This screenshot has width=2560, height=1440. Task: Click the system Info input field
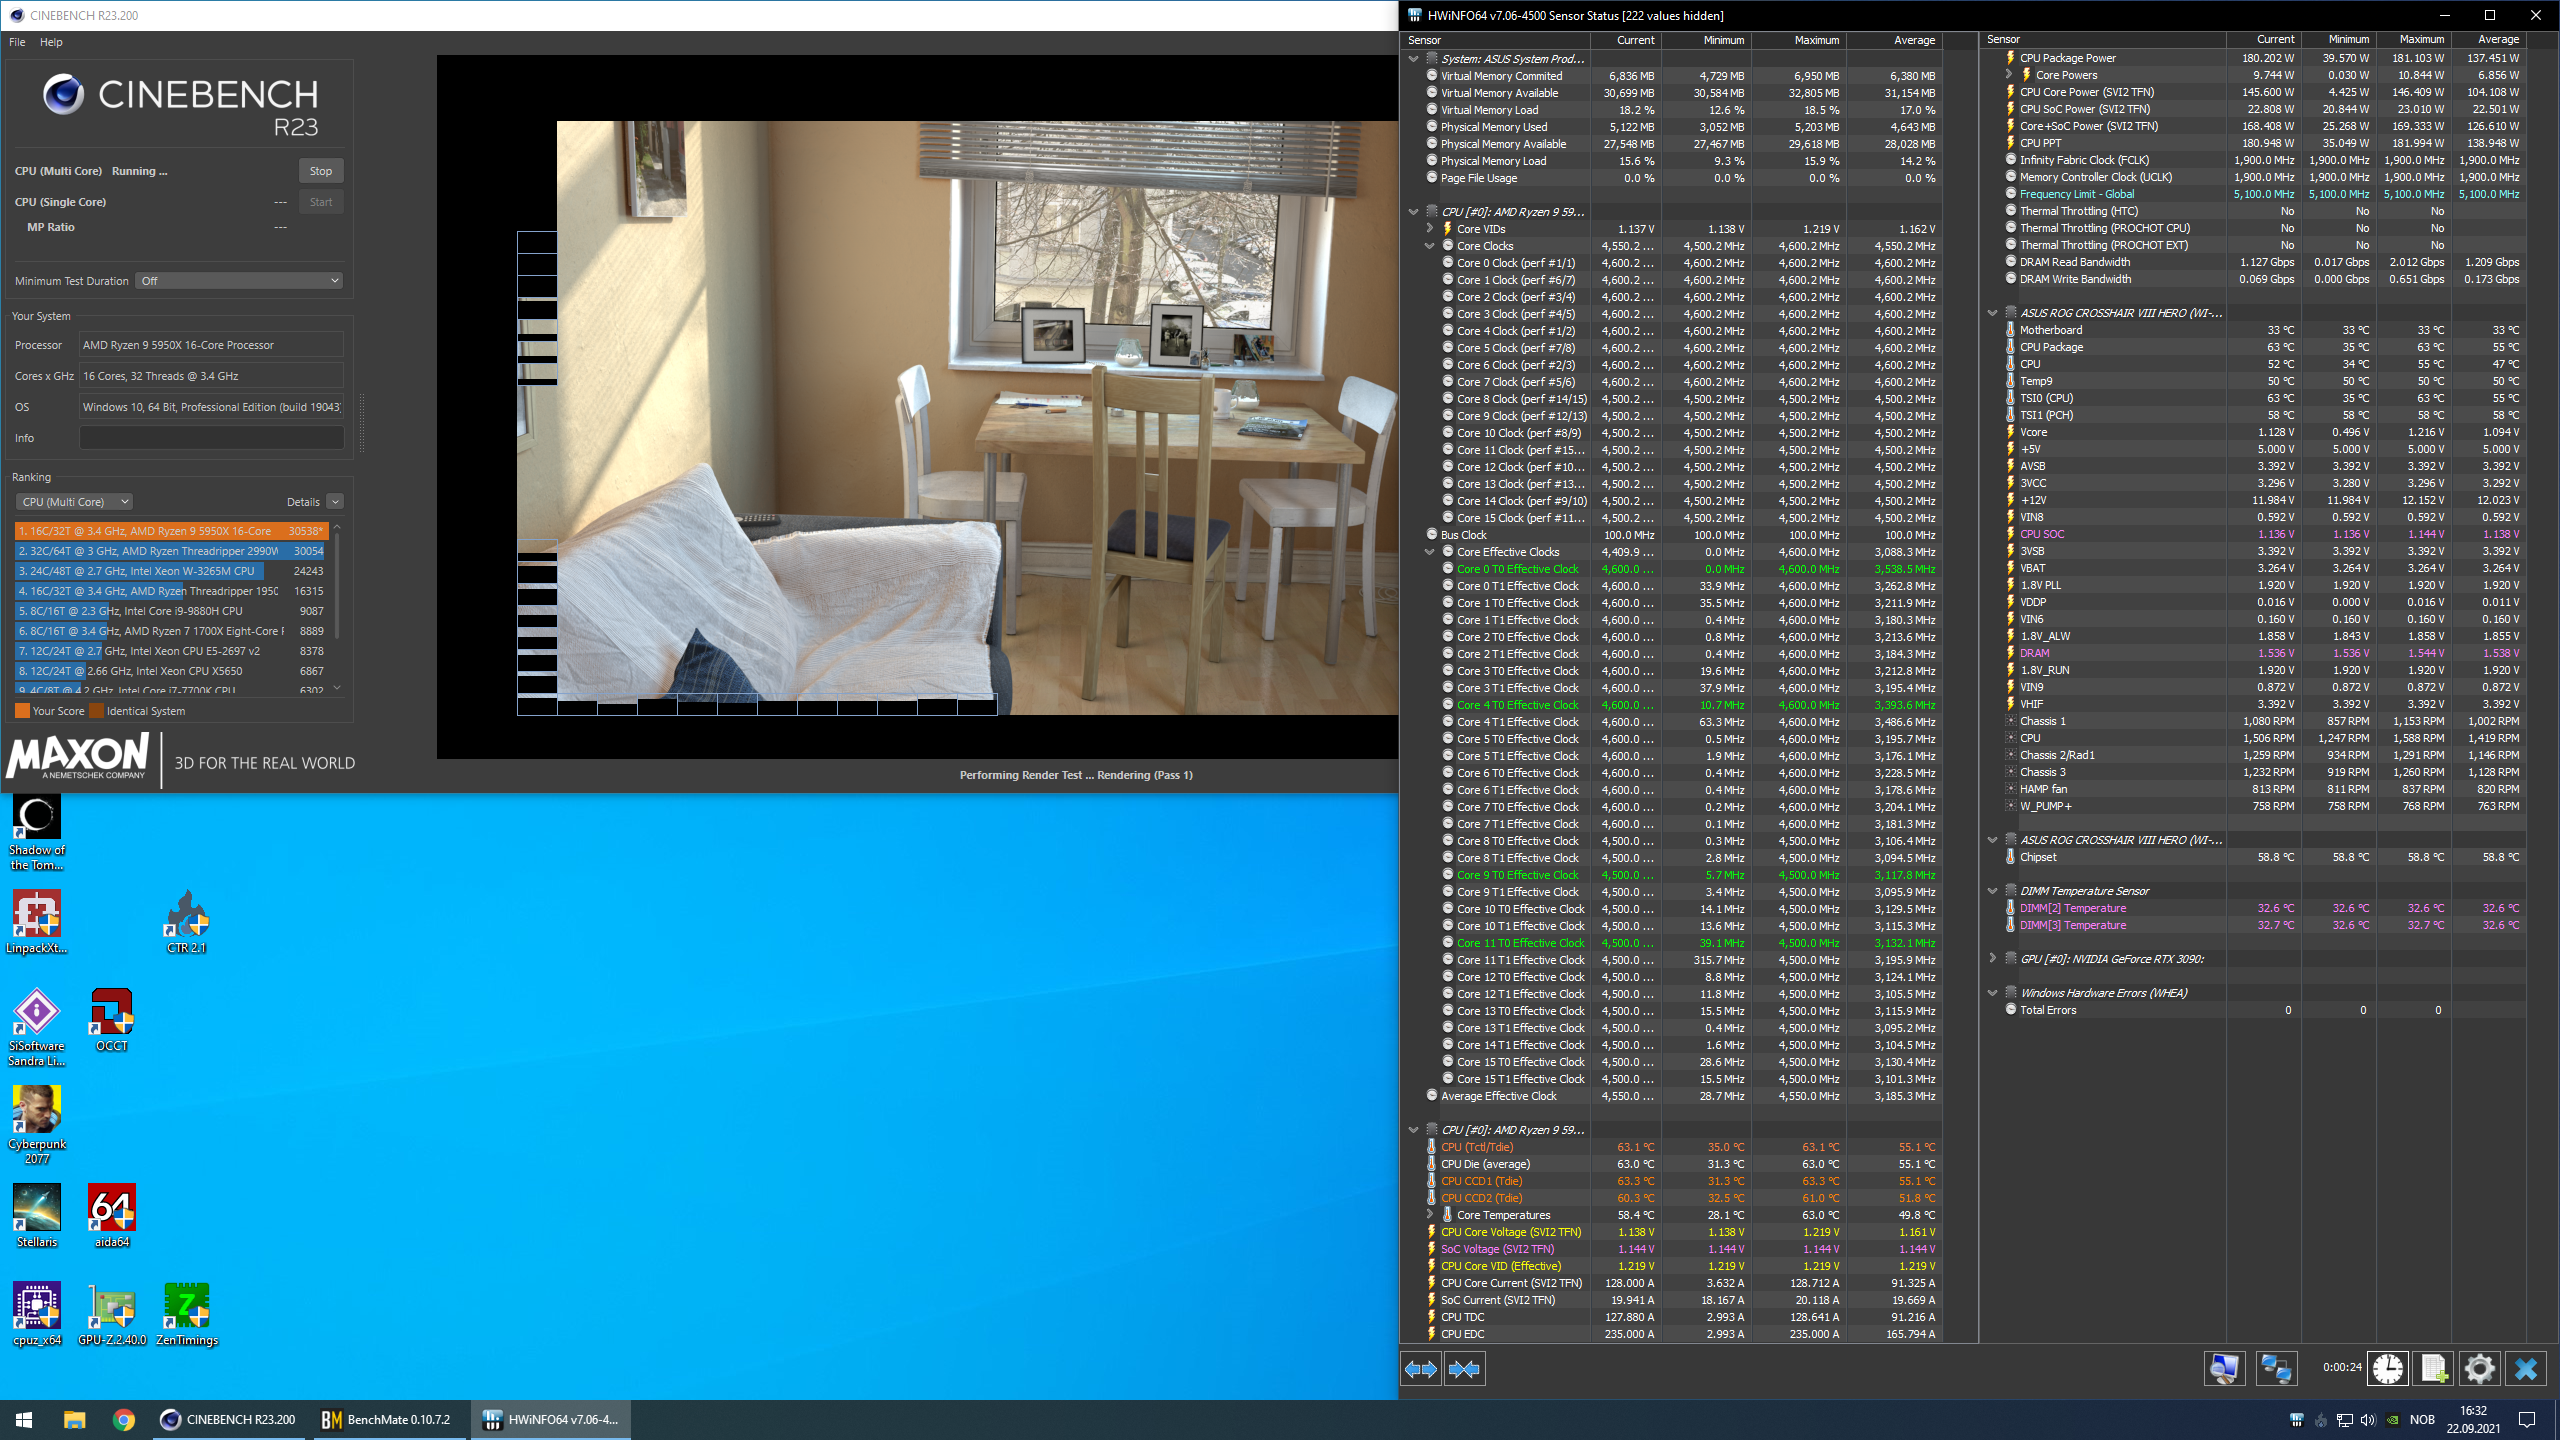tap(211, 438)
